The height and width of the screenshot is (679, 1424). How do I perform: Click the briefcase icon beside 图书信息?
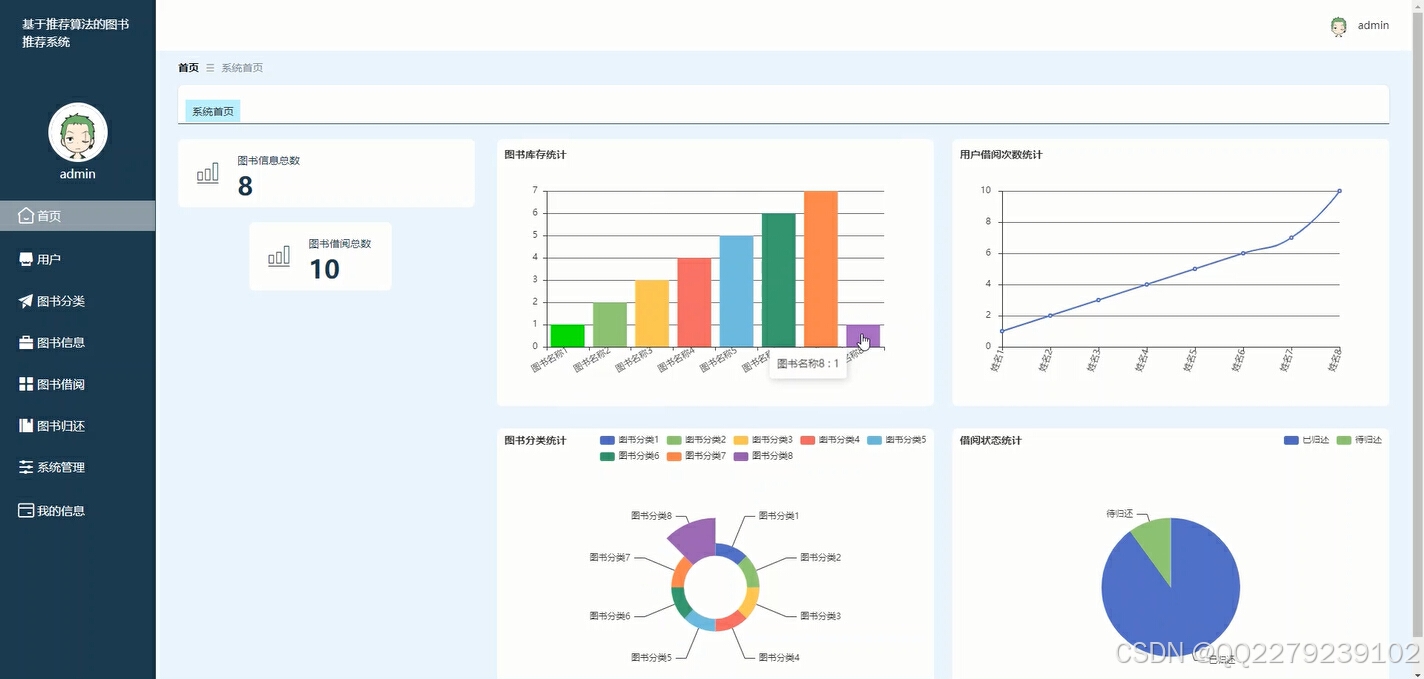26,342
